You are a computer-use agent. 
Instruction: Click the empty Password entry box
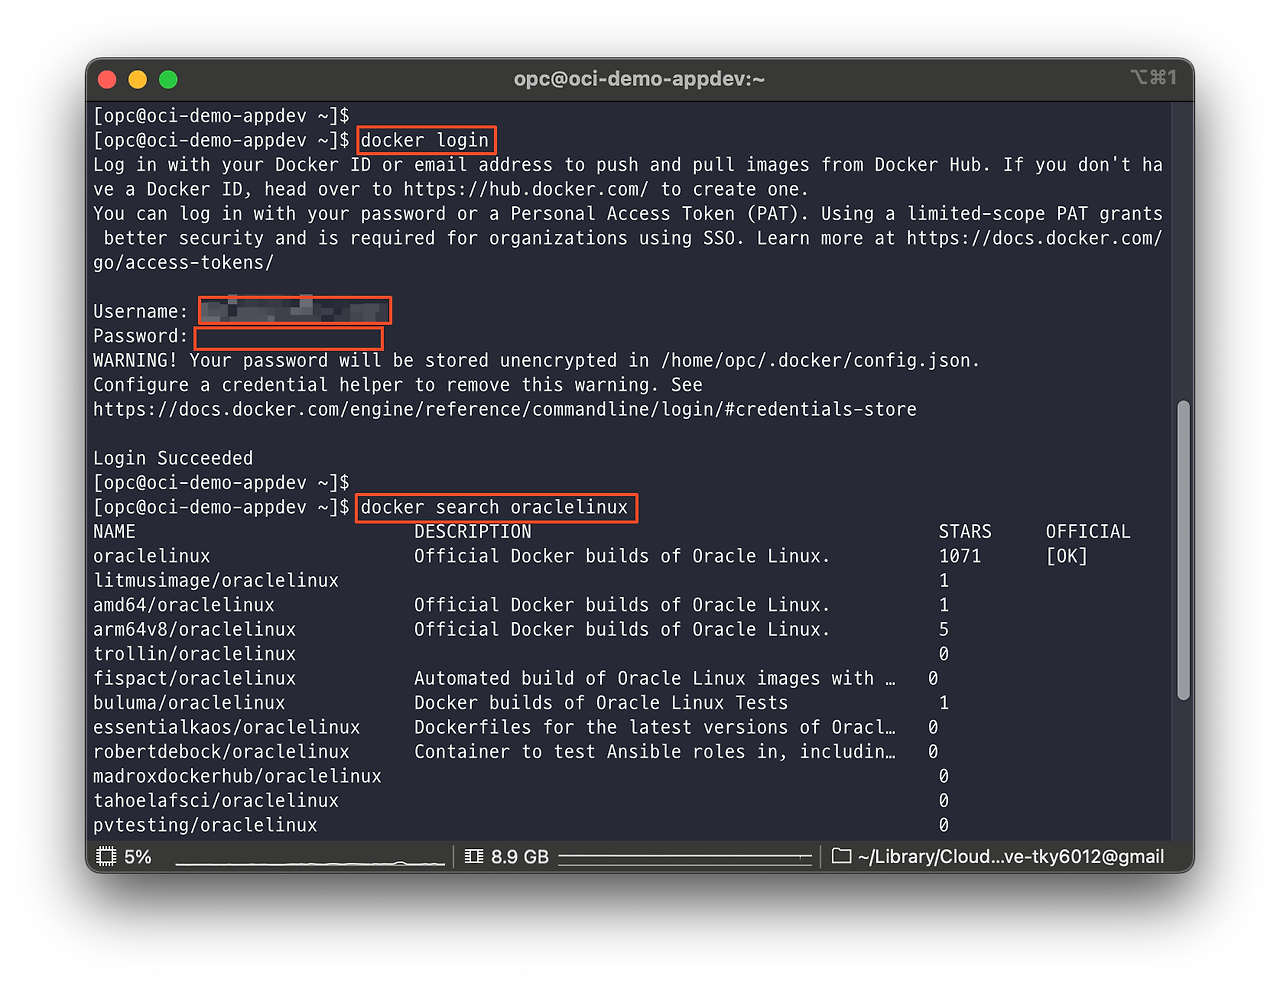(288, 337)
